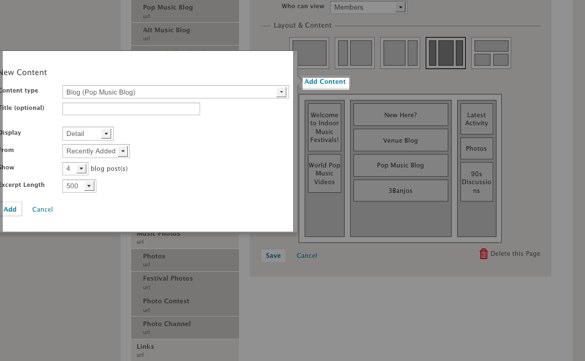Select the Venue Blog content block
585x361 pixels.
[x=401, y=140]
